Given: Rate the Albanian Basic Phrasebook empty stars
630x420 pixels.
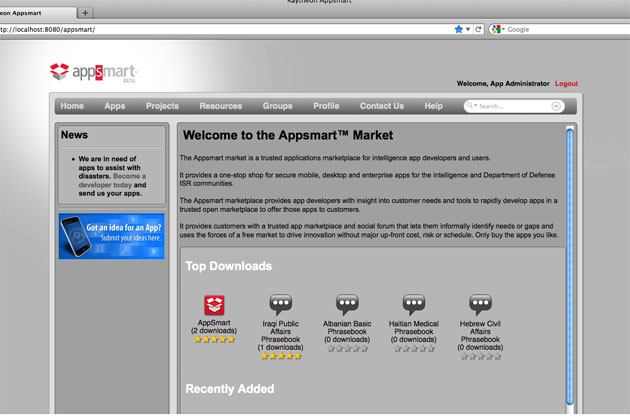Looking at the screenshot, I should [x=348, y=349].
